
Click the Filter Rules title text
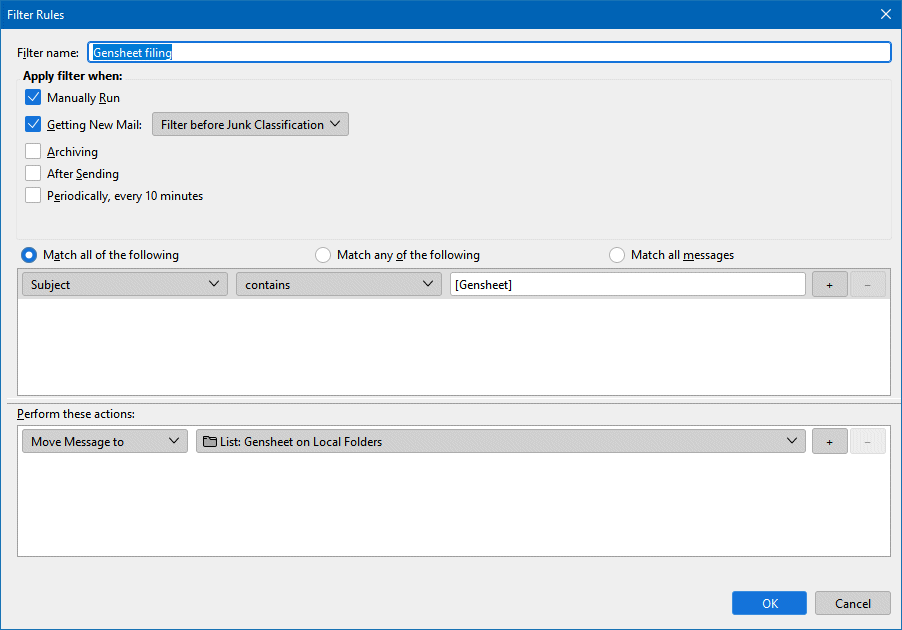click(36, 14)
